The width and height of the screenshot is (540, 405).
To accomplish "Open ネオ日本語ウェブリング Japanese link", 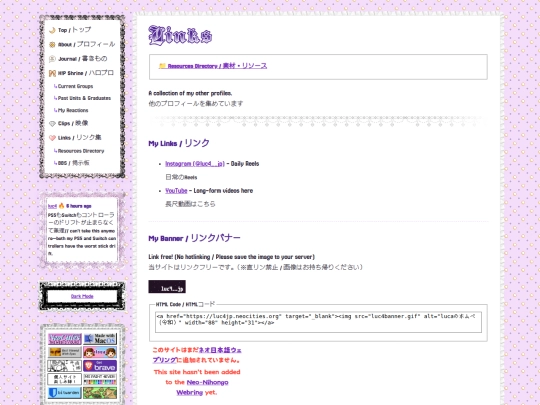I will tap(197, 355).
